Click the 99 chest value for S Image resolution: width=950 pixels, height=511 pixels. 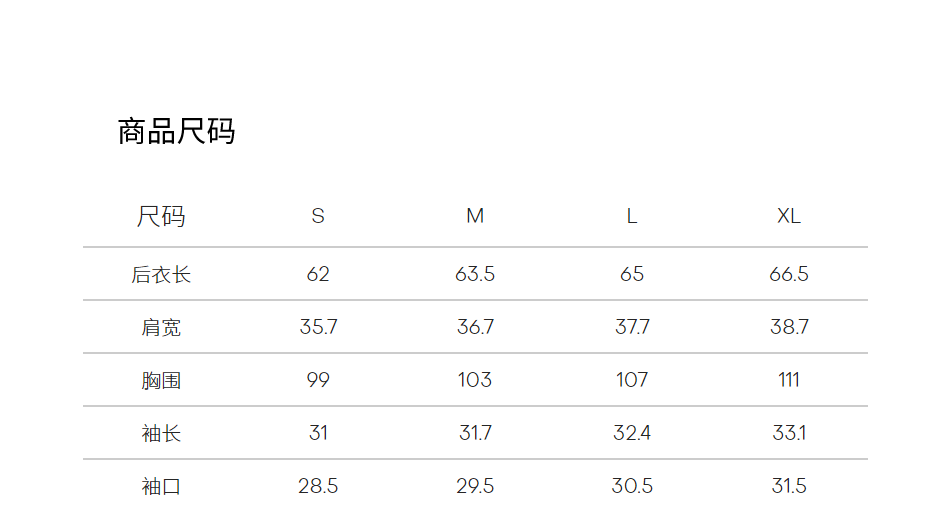pyautogui.click(x=318, y=380)
